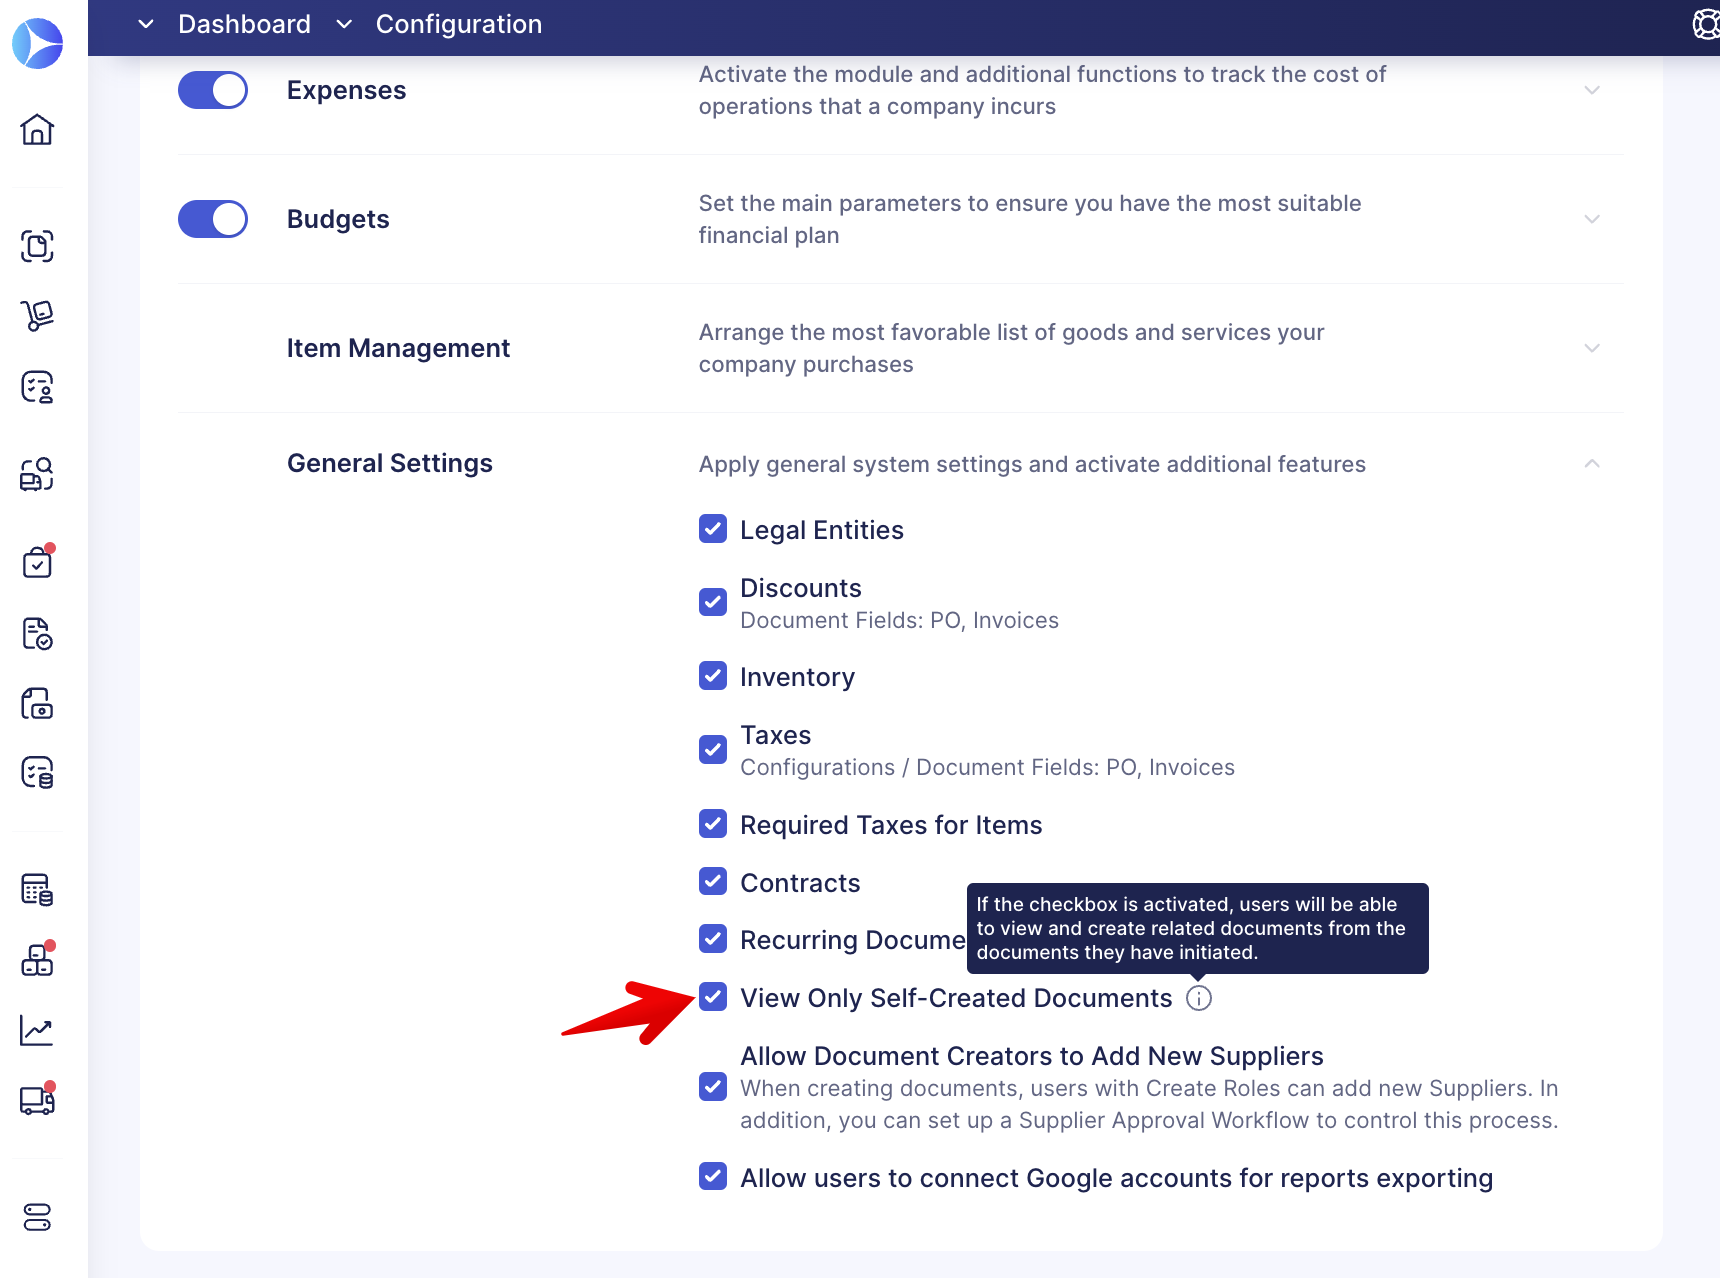Open the hand-truck cart sidebar icon
1720x1278 pixels.
37,316
